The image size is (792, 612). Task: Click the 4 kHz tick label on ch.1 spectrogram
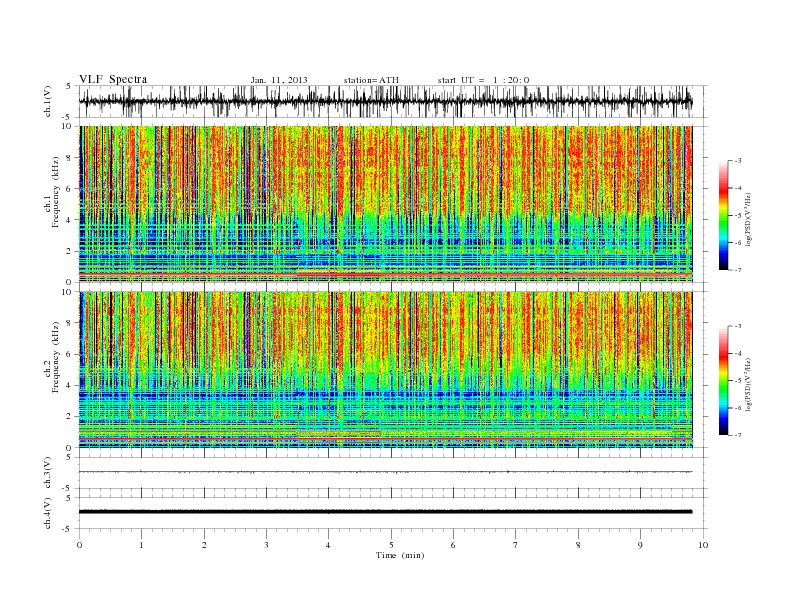point(69,220)
